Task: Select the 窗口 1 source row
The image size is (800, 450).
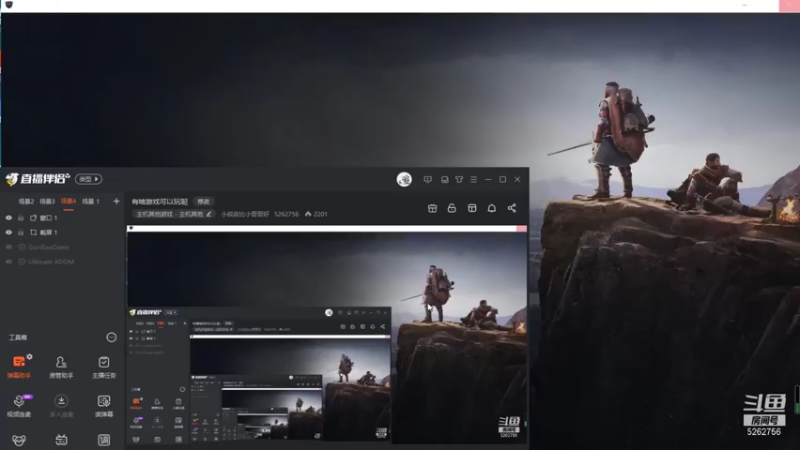Action: pyautogui.click(x=62, y=218)
